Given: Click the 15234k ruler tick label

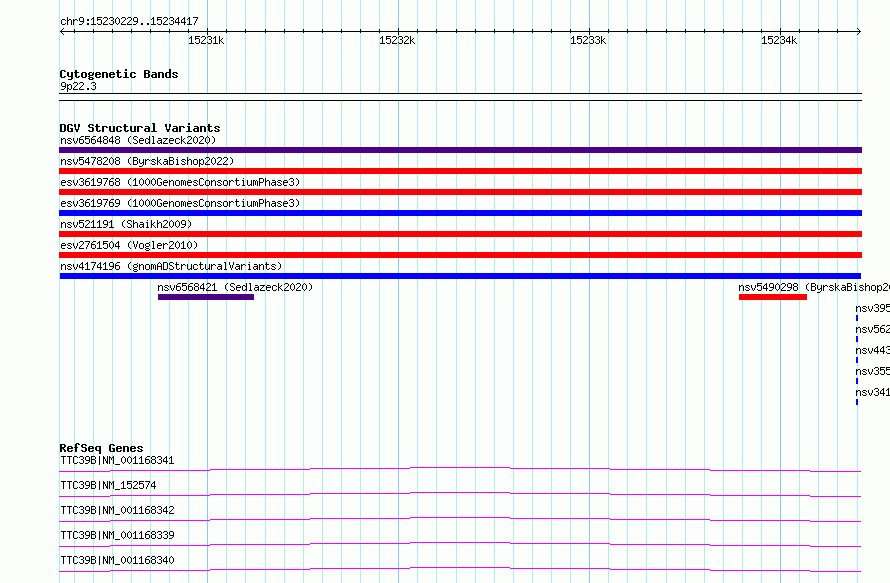Looking at the screenshot, I should pos(779,40).
